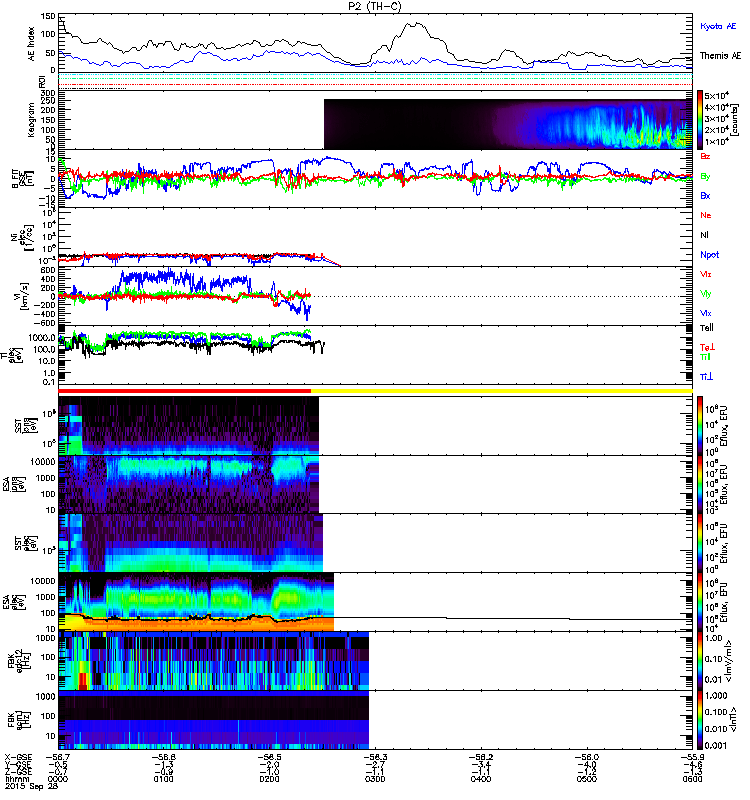Viewport: 750px width, 800px height.
Task: Click the Themis AE legend label
Action: [720, 56]
